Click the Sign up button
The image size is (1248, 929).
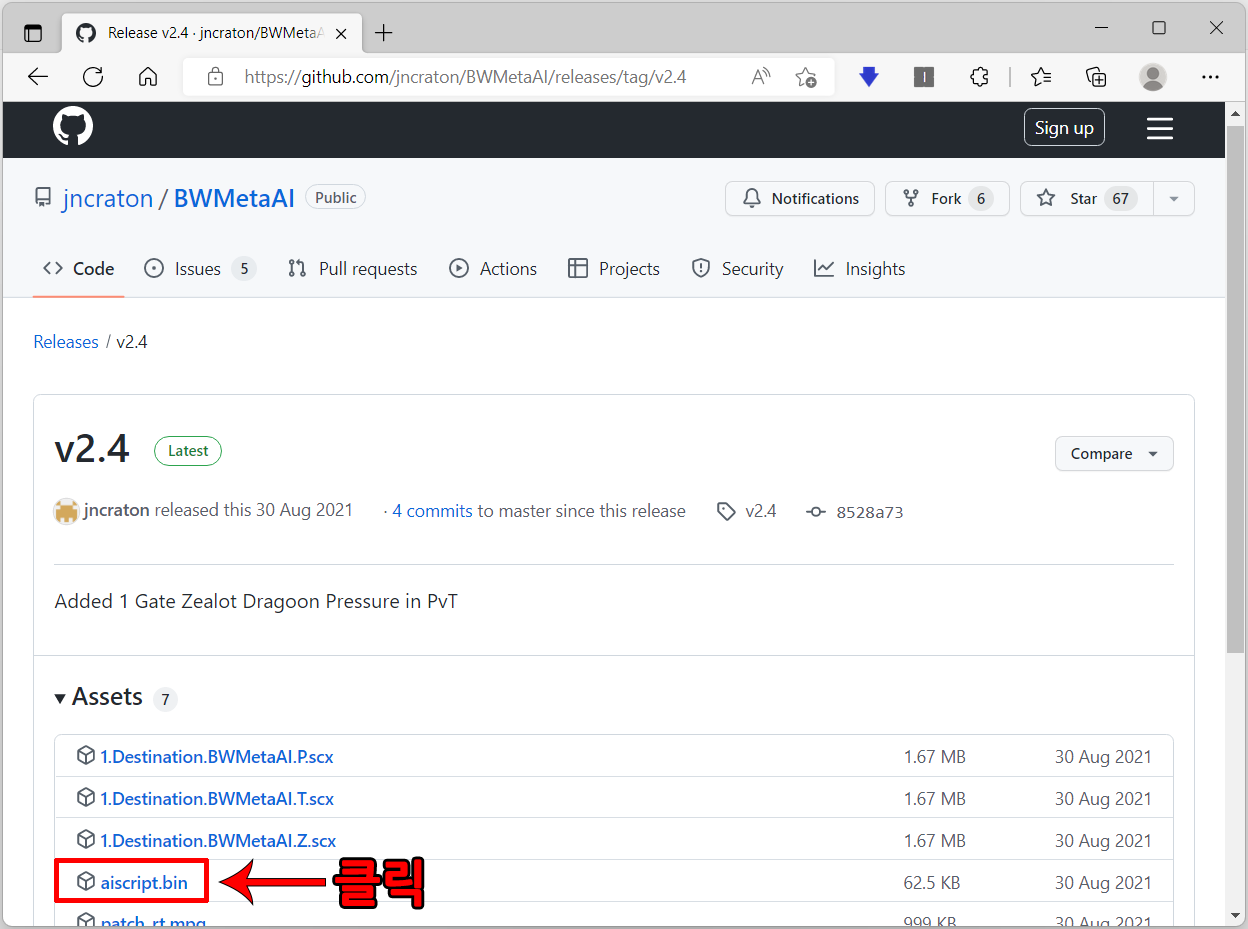tap(1064, 128)
